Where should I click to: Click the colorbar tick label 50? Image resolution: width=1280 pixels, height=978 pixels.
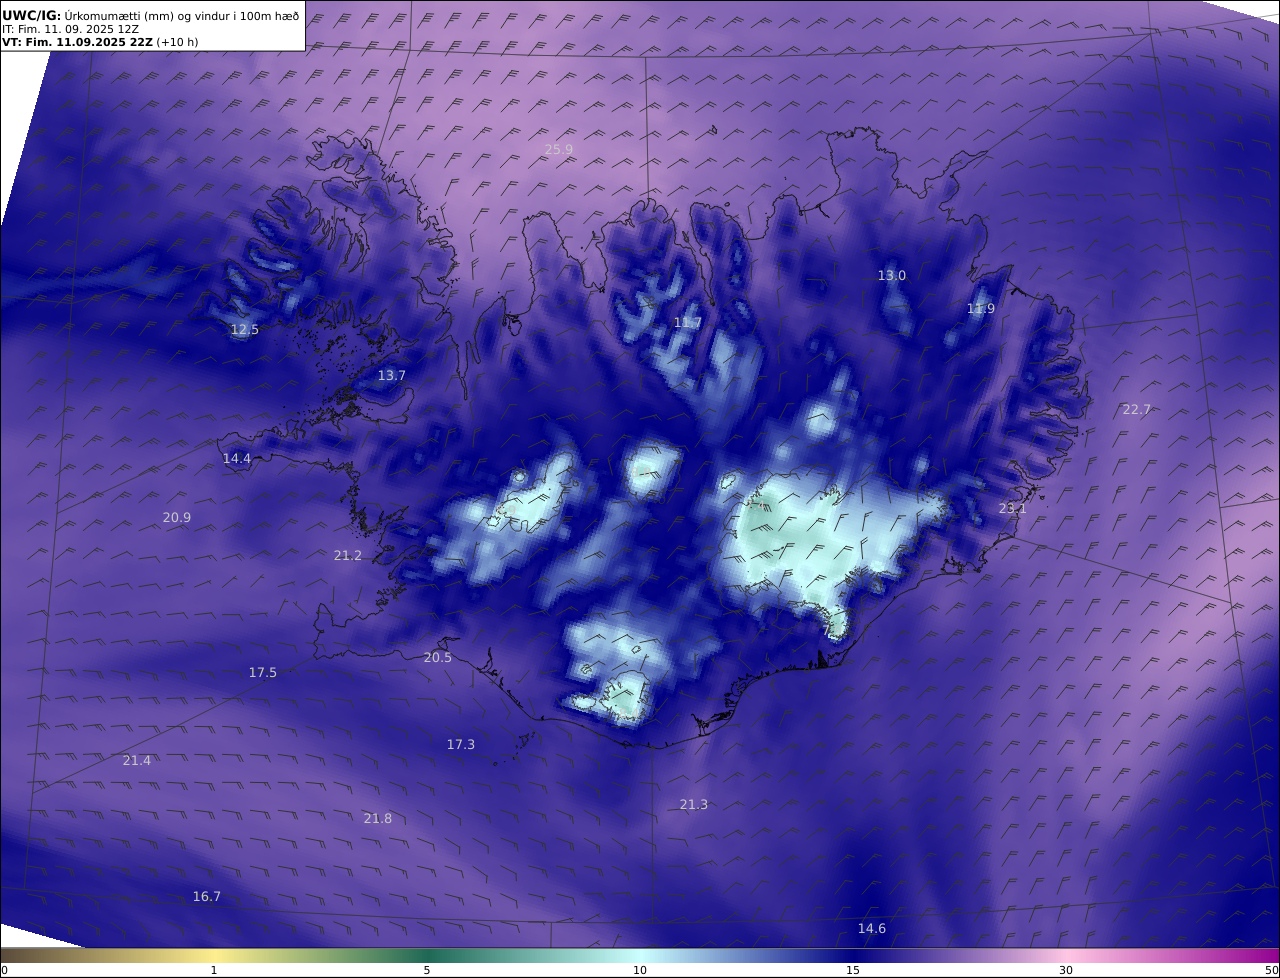(1272, 970)
